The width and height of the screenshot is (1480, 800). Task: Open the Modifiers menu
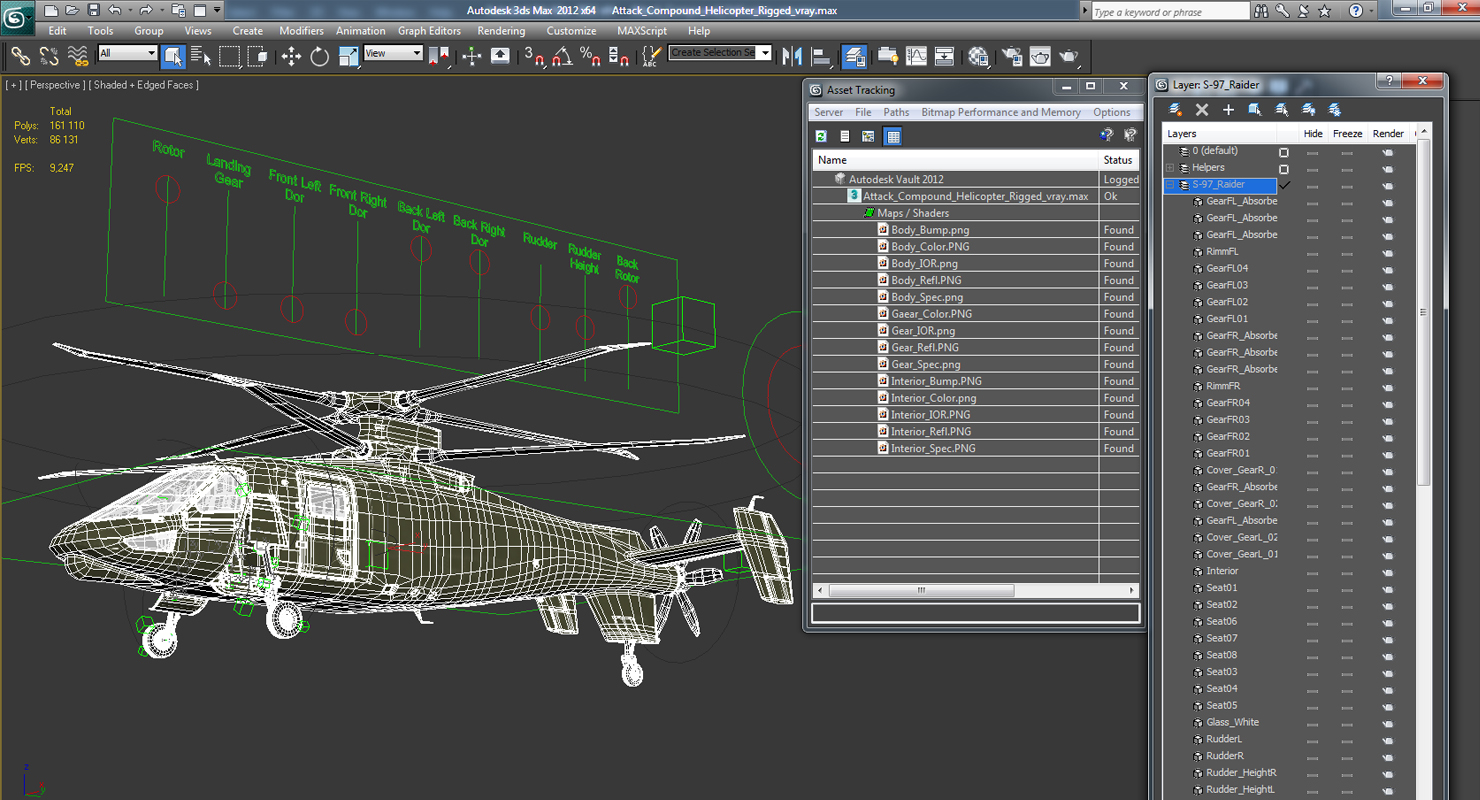coord(301,31)
